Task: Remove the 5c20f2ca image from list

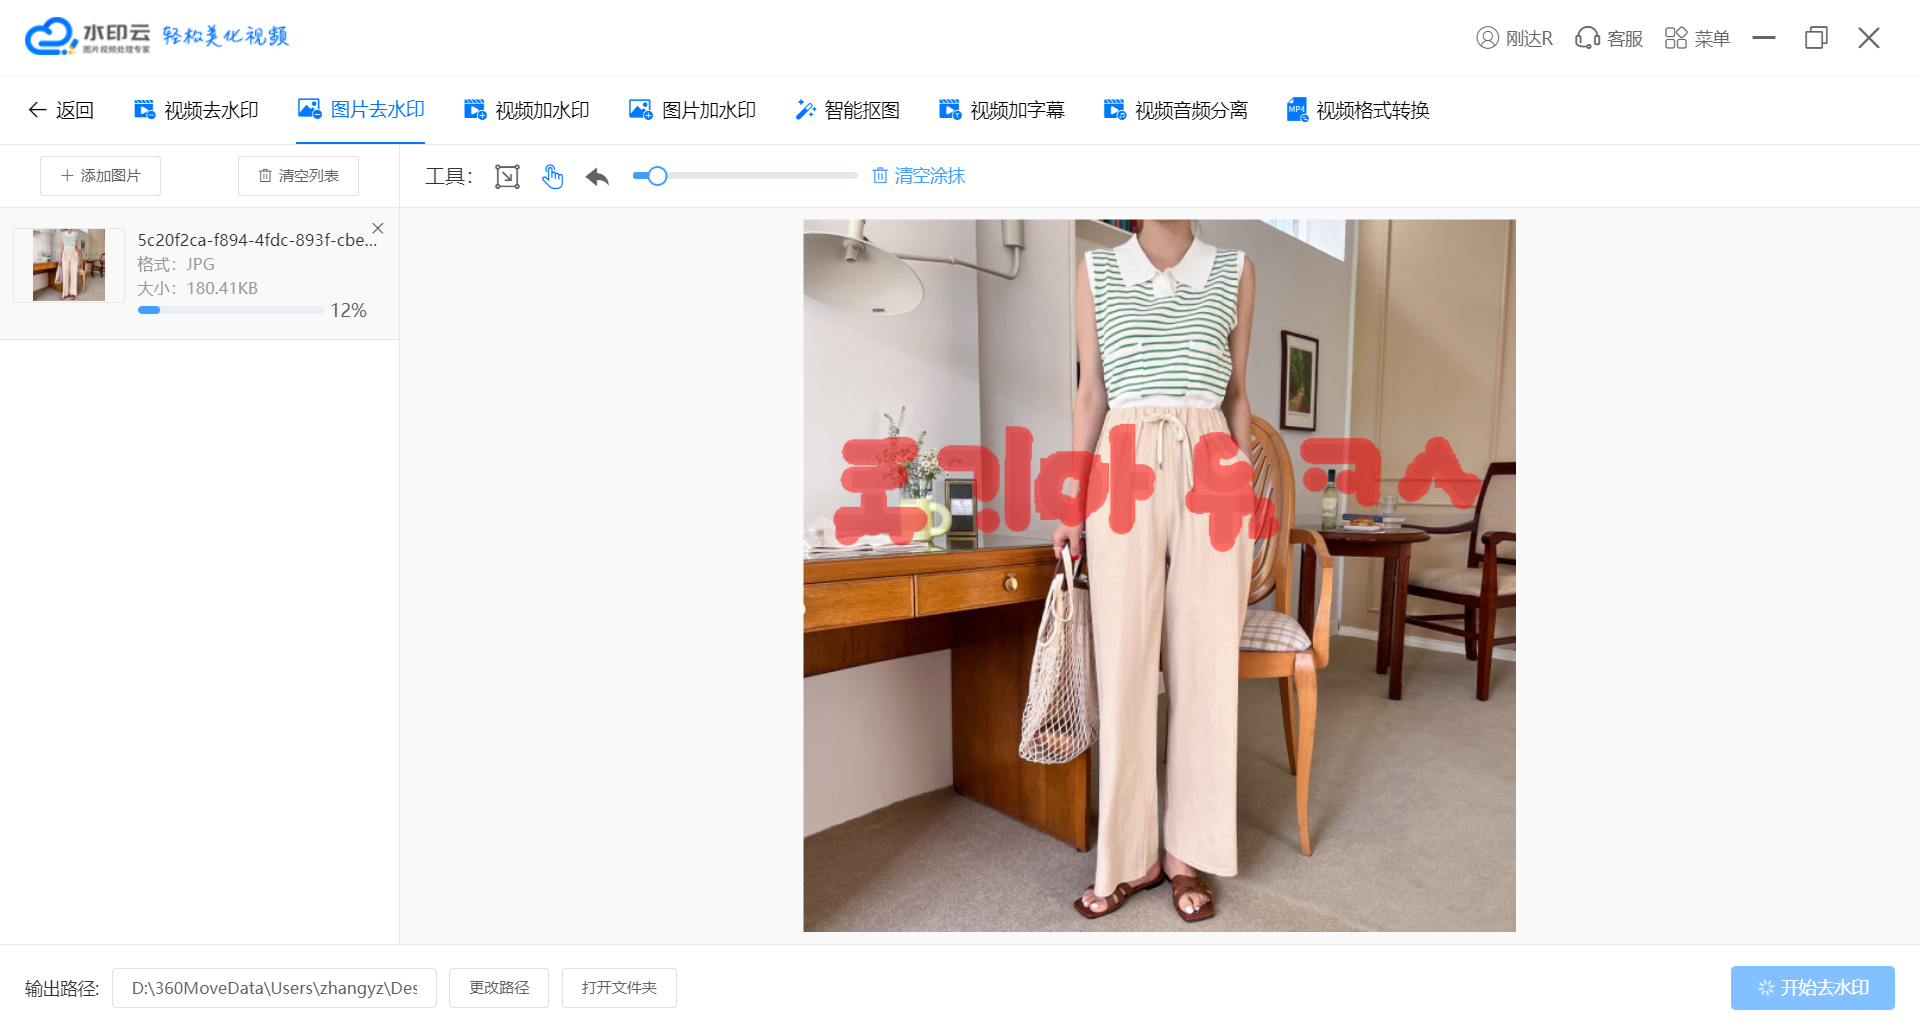Action: tap(378, 228)
